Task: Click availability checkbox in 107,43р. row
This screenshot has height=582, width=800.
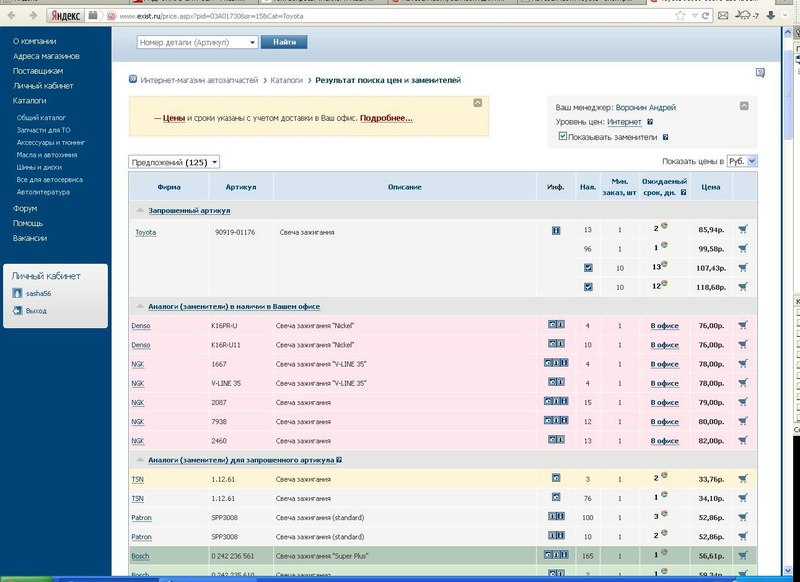Action: (x=588, y=268)
